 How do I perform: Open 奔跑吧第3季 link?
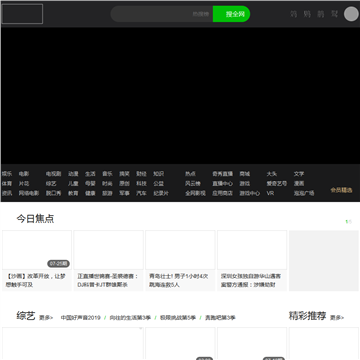[220, 318]
